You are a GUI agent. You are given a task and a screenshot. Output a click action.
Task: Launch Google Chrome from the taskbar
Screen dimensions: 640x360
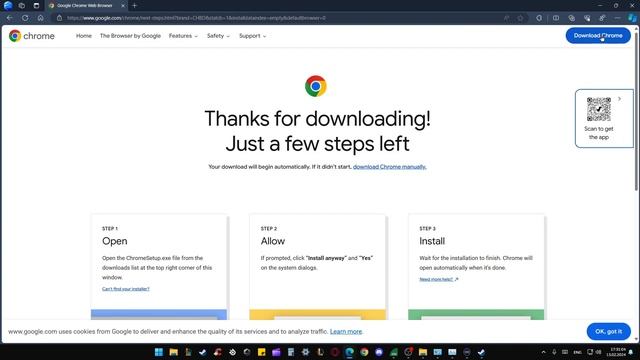click(364, 352)
